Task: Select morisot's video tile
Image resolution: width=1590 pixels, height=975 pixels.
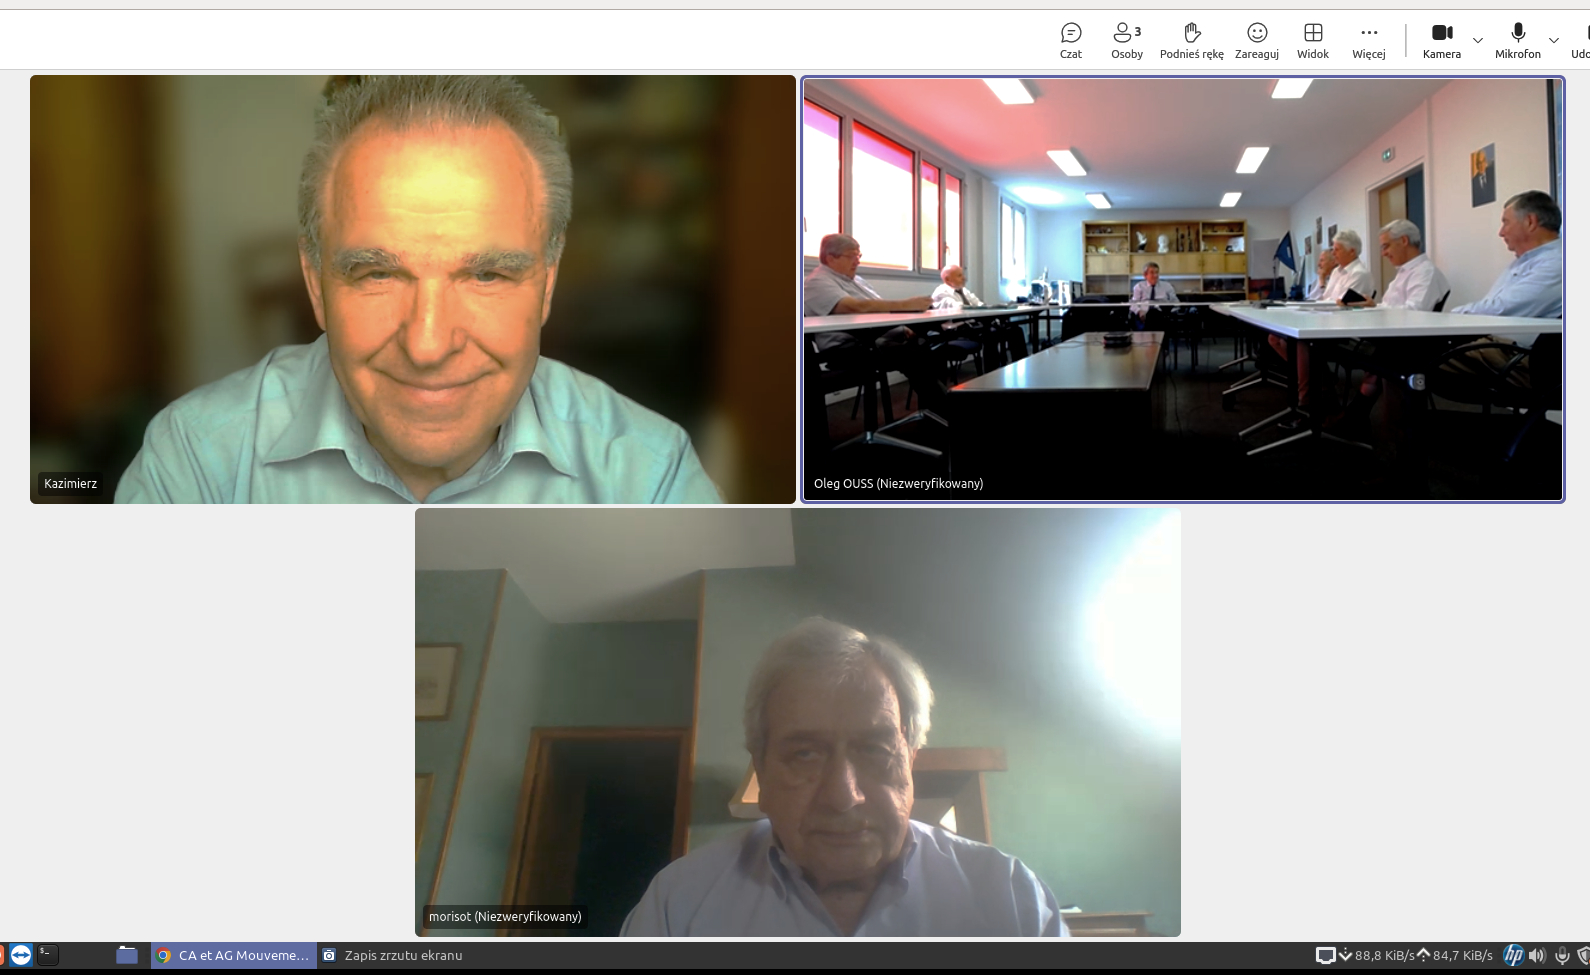Action: click(798, 722)
